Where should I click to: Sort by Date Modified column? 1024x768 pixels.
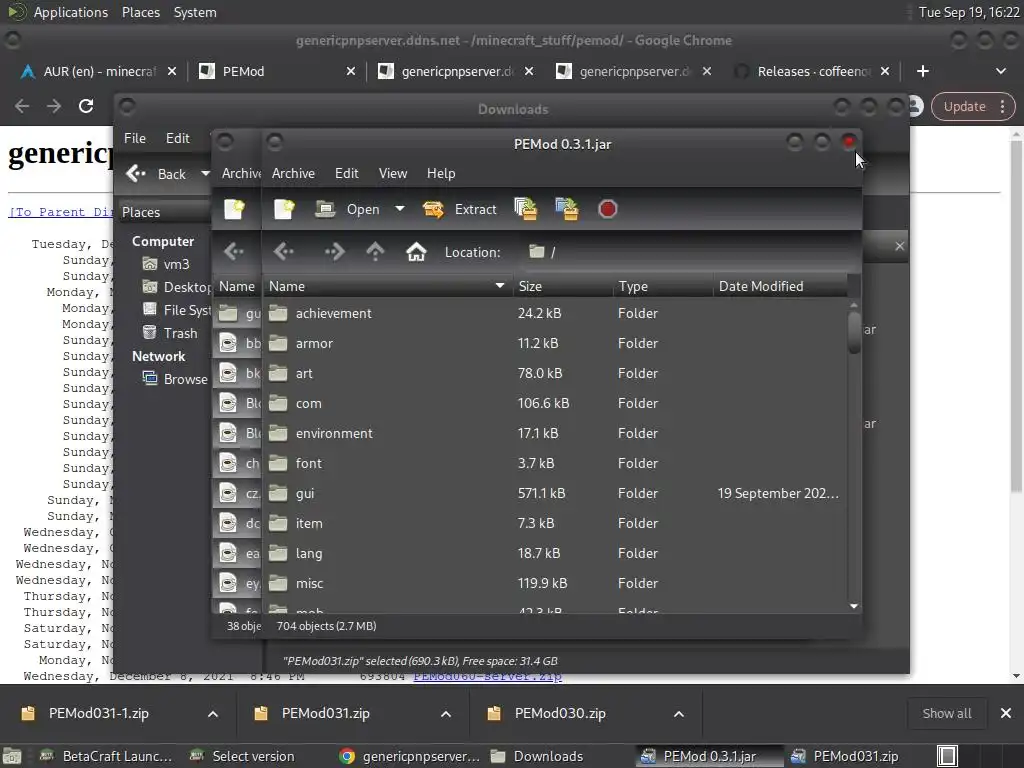coord(780,286)
